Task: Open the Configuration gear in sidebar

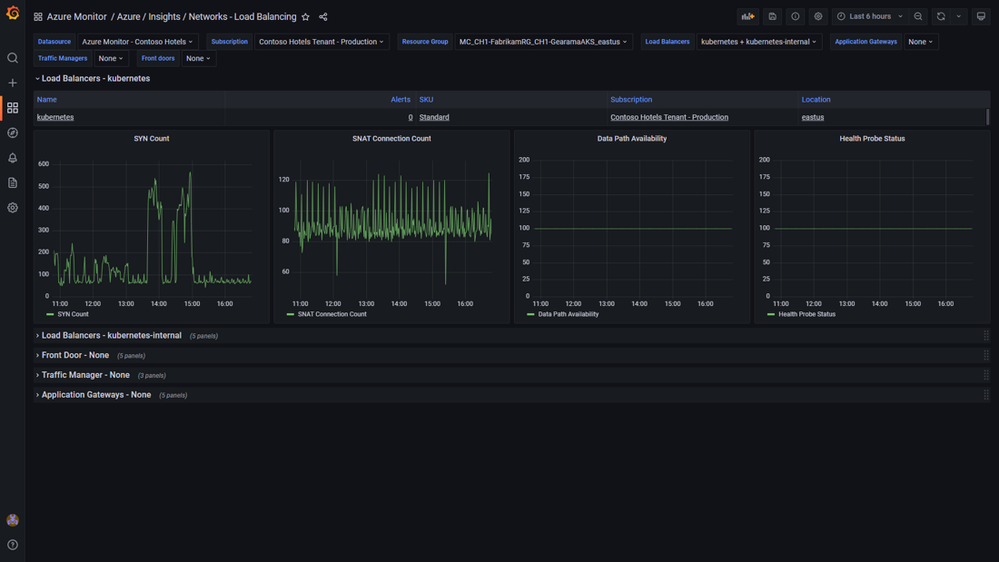Action: tap(12, 208)
